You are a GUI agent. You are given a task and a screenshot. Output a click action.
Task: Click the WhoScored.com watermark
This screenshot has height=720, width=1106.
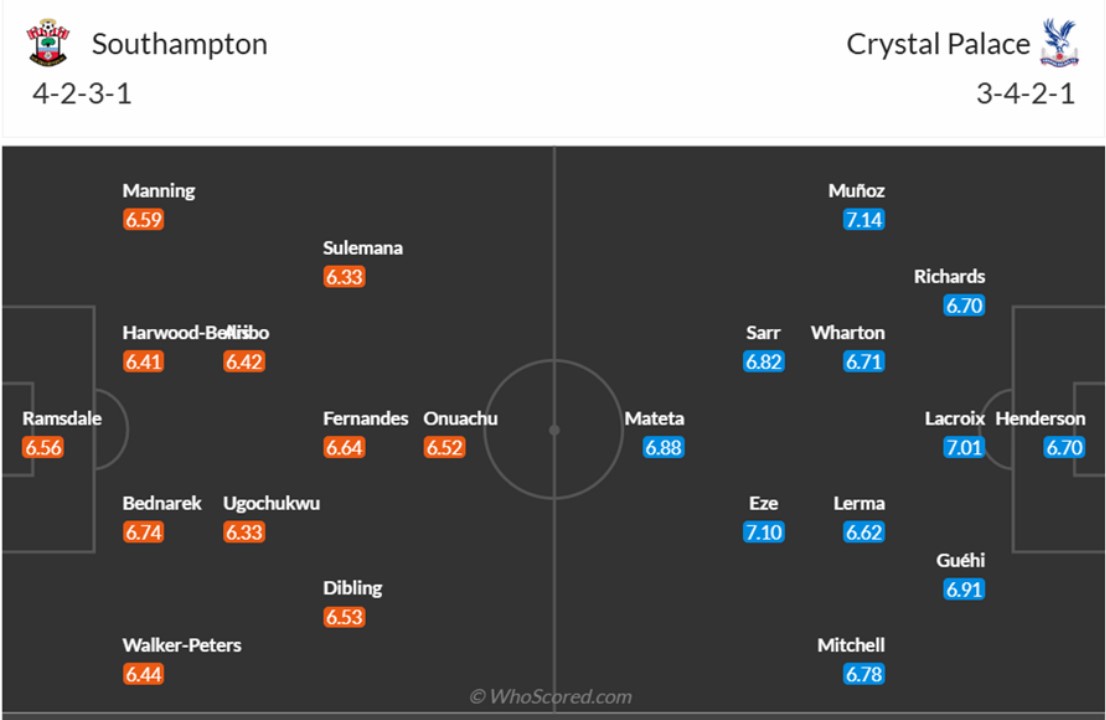click(551, 696)
